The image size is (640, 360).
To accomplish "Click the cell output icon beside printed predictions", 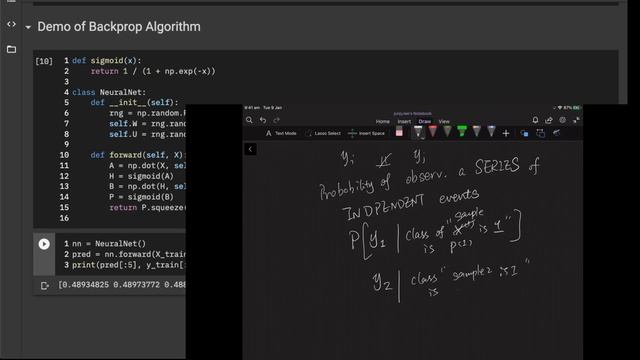I will [x=45, y=286].
